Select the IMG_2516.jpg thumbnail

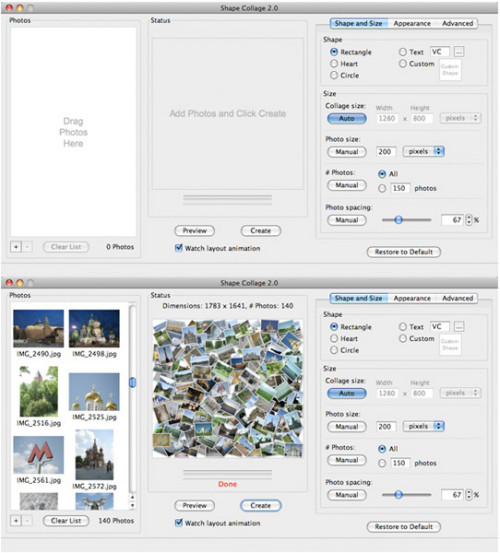(x=39, y=391)
